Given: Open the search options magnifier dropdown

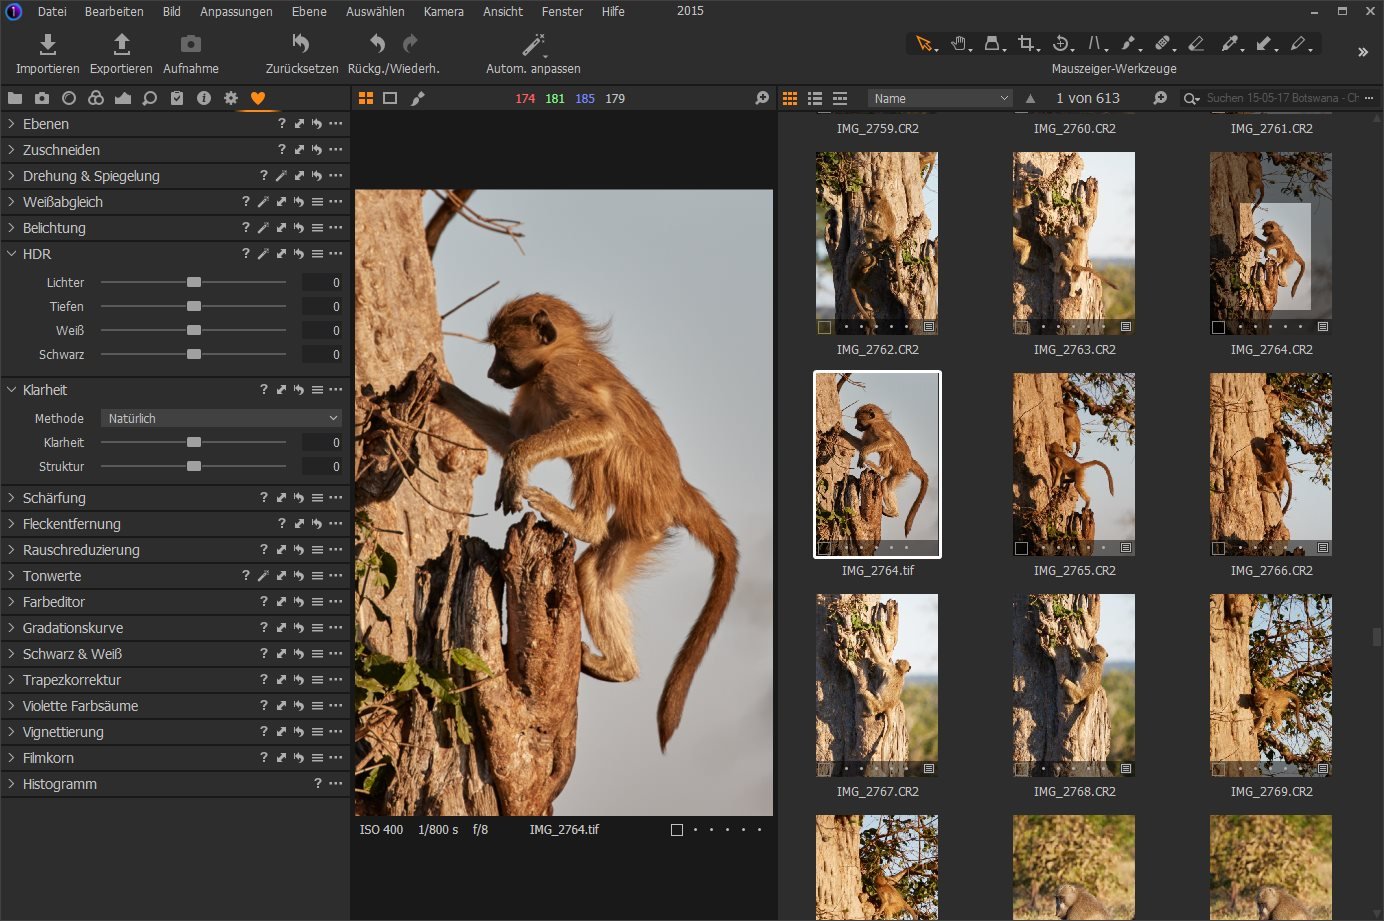Looking at the screenshot, I should [x=1191, y=98].
